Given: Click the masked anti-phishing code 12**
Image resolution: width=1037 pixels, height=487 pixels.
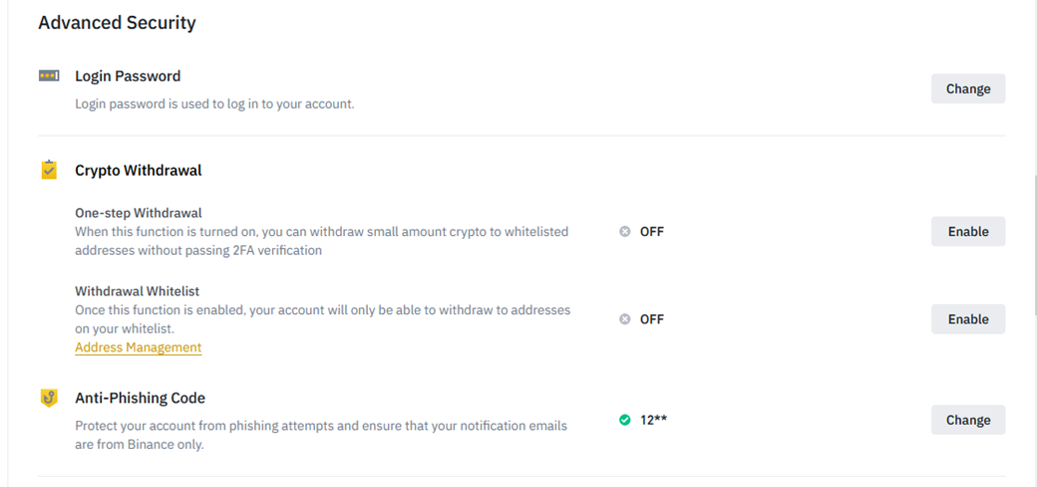Looking at the screenshot, I should (653, 420).
